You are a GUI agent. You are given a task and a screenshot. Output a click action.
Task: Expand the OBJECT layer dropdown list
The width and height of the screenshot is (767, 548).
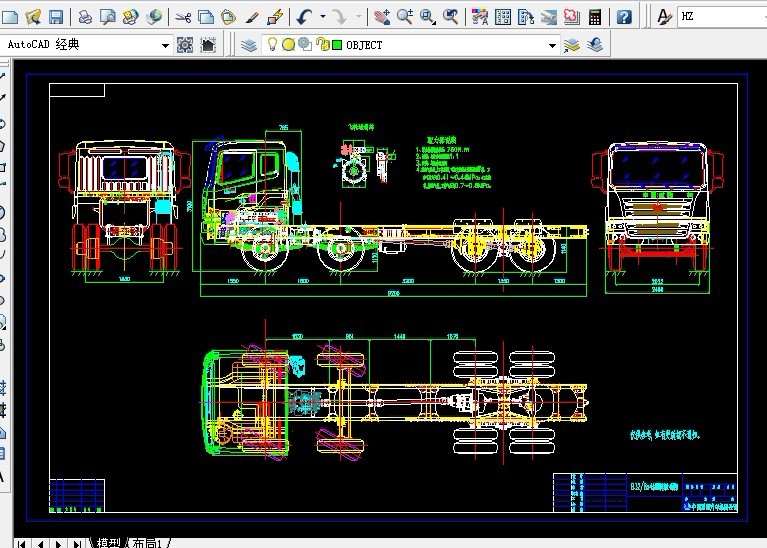(x=552, y=45)
